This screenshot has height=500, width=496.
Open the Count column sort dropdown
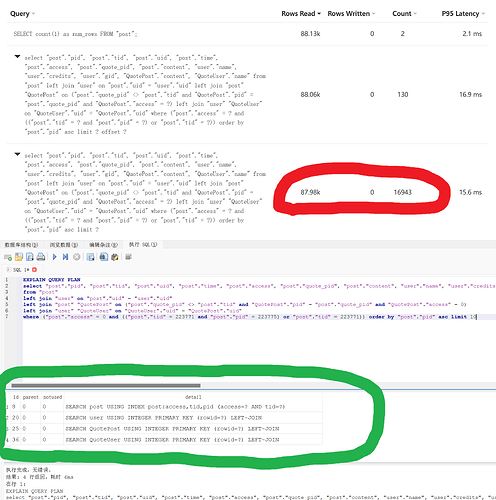(415, 14)
